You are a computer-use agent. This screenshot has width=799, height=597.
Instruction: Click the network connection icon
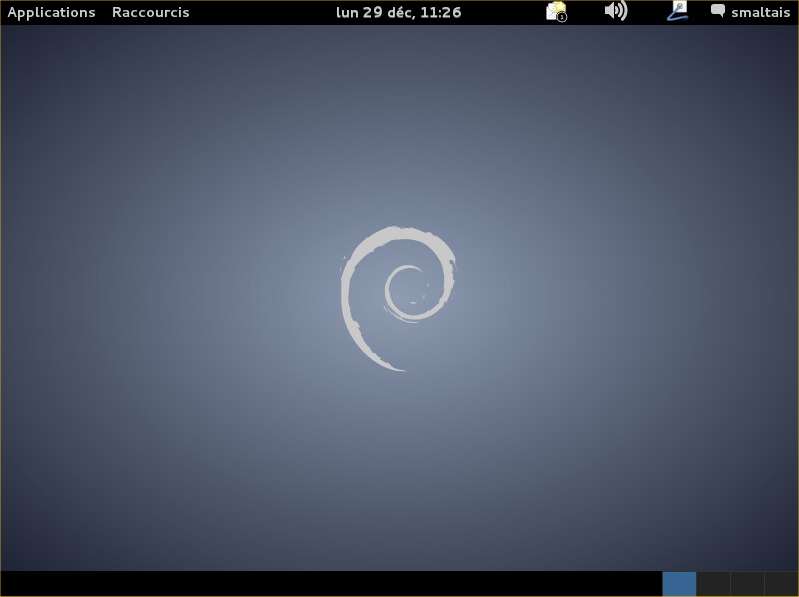(x=677, y=12)
